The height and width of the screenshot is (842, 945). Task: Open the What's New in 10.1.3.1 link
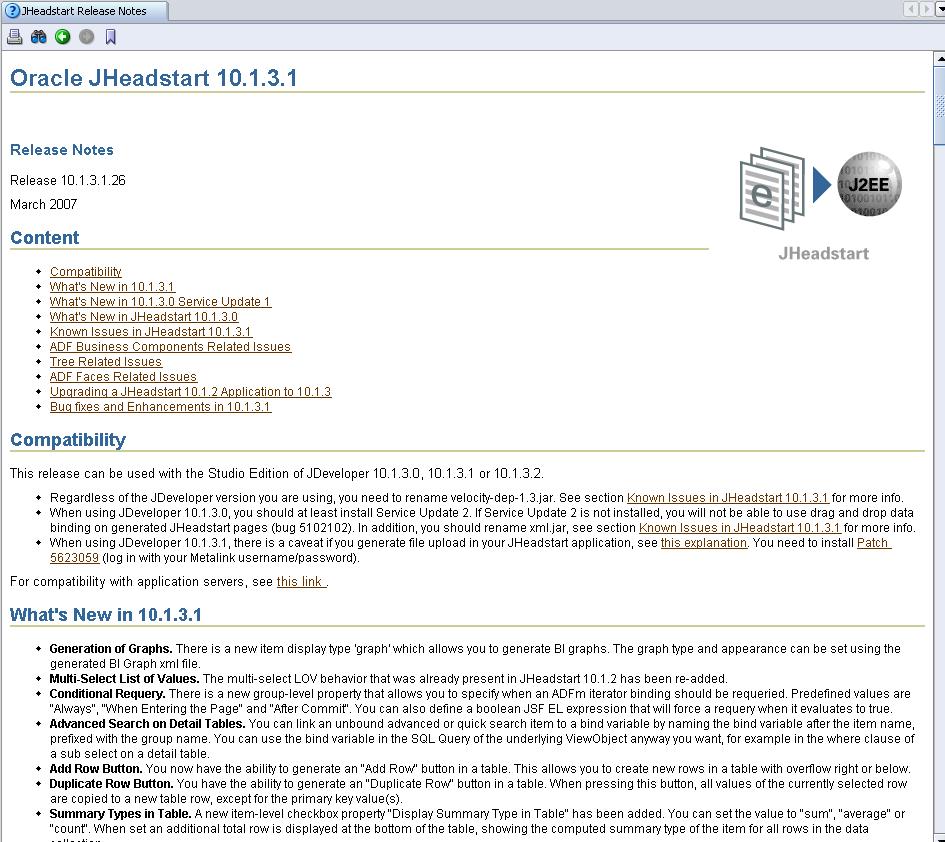pos(112,287)
